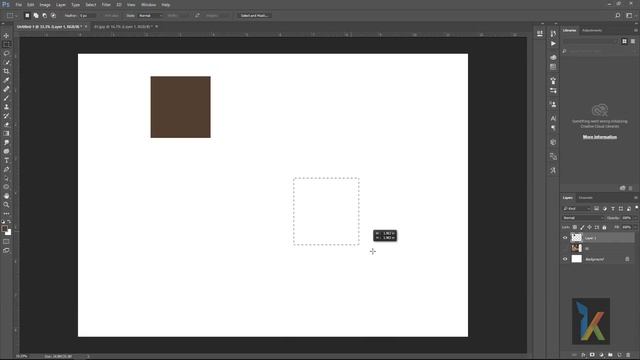Open the layer blend mode dropdown

coord(583,218)
